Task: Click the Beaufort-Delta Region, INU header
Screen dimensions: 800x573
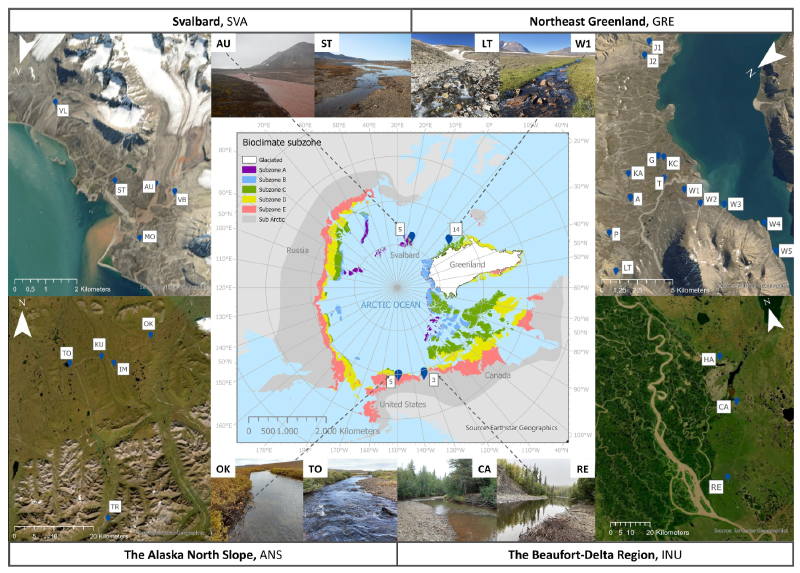Action: (599, 554)
